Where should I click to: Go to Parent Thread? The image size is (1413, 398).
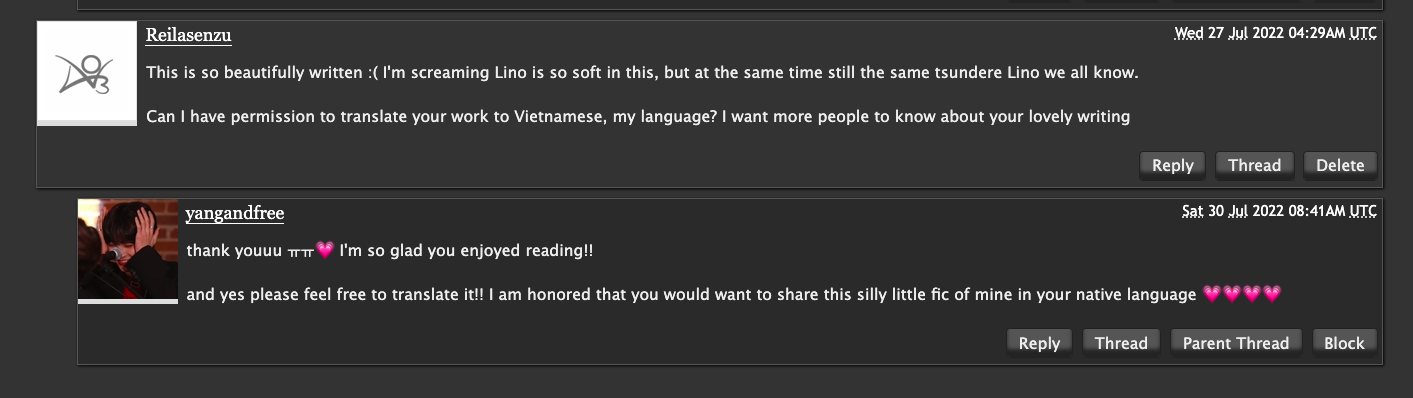pyautogui.click(x=1236, y=343)
